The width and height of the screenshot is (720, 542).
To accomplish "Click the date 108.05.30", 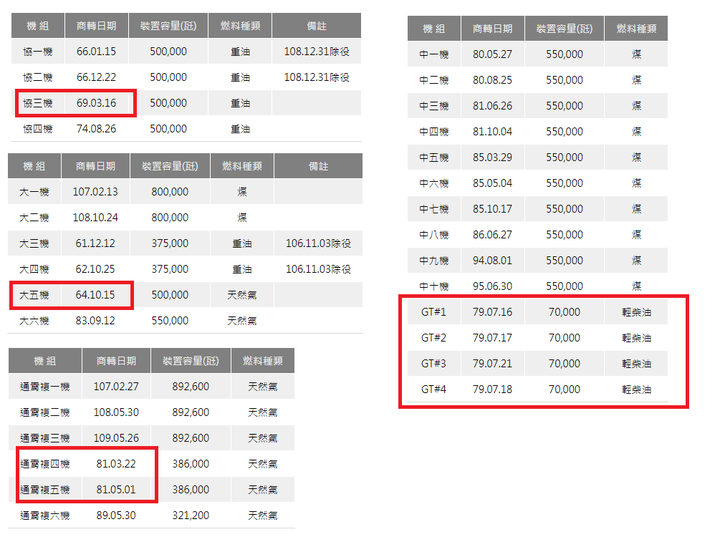I will tap(116, 412).
